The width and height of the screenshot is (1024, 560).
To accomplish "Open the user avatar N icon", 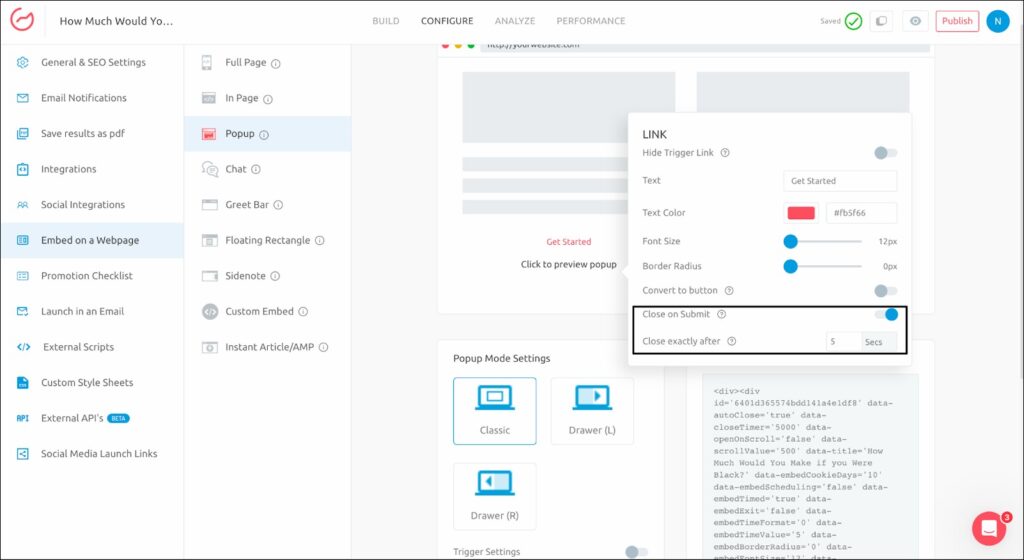I will 997,21.
